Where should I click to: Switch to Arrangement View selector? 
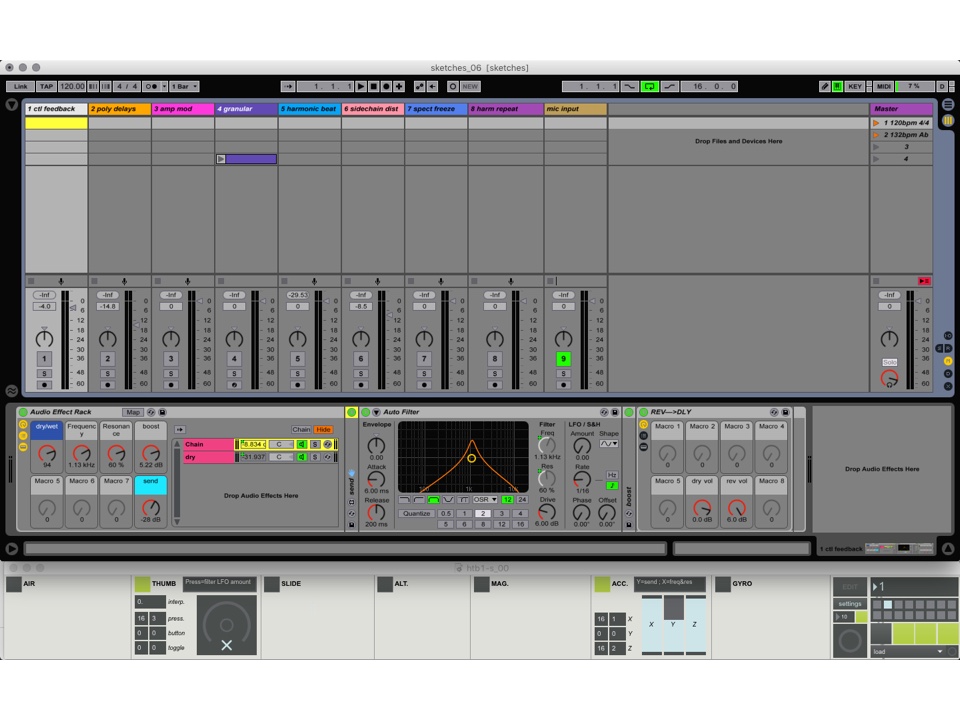948,105
